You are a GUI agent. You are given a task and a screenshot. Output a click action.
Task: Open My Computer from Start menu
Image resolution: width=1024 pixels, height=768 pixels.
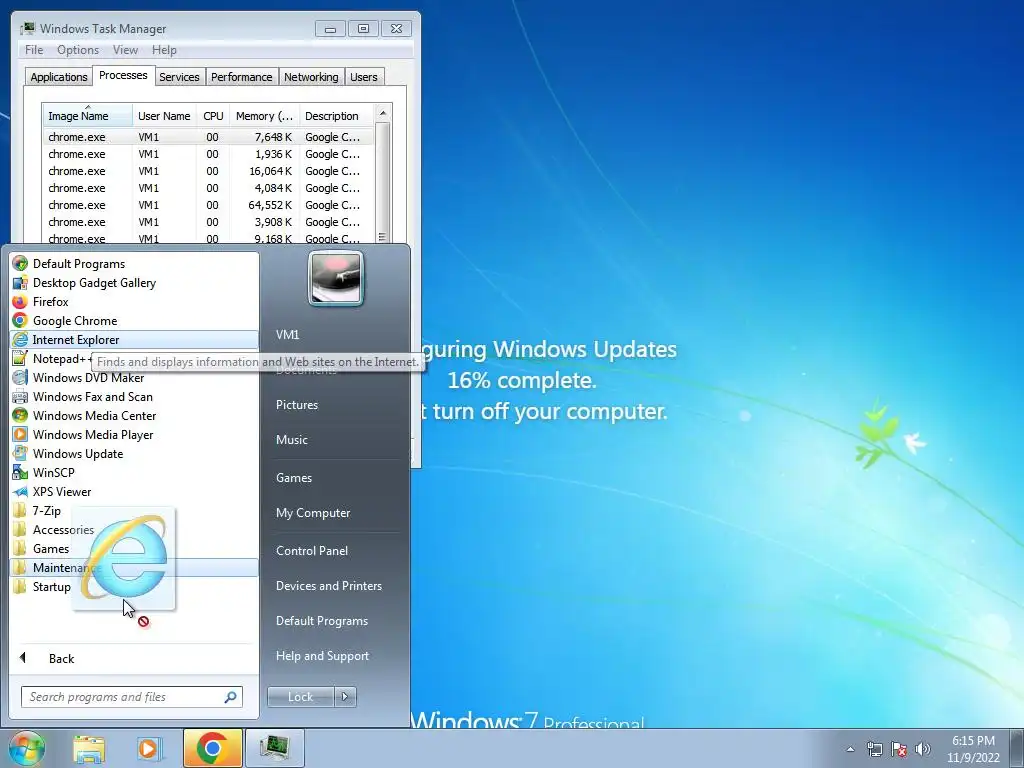point(313,513)
